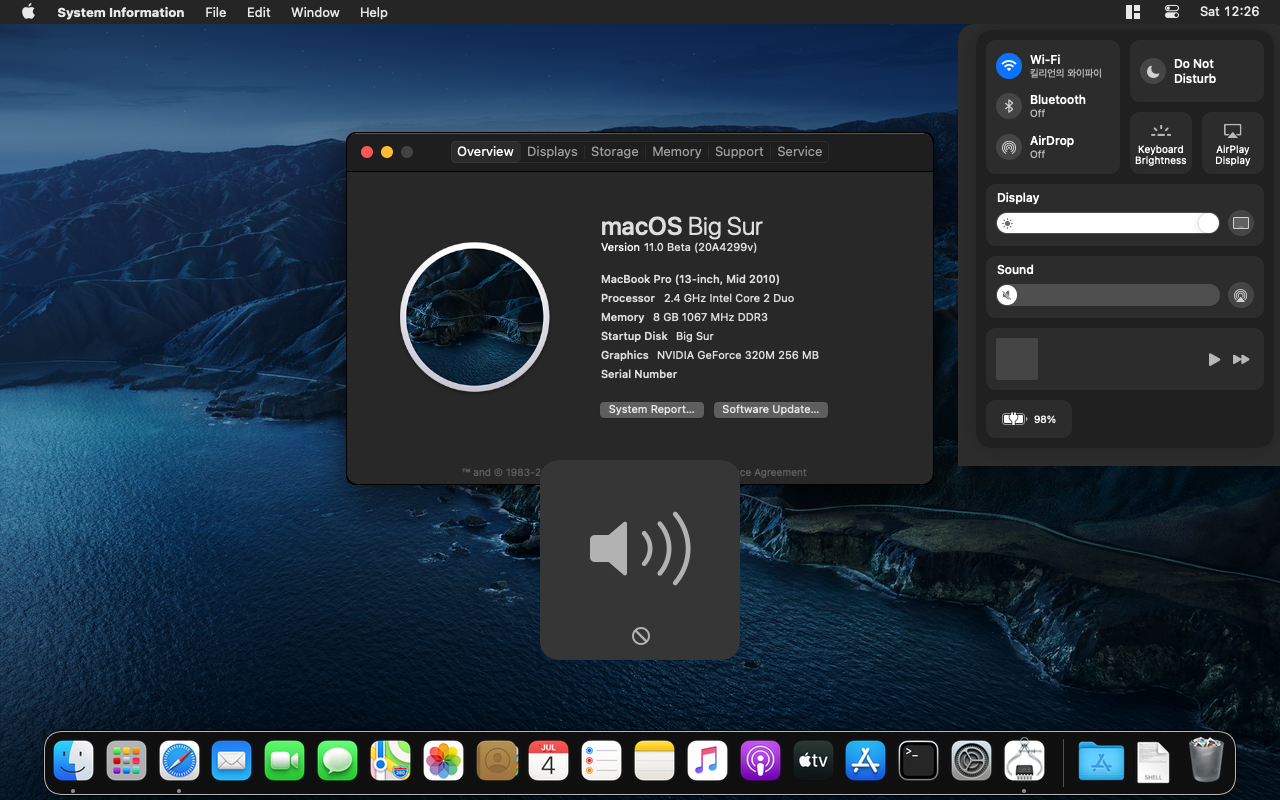Toggle Wi-Fi in Control Center
Image resolution: width=1280 pixels, height=800 pixels.
point(1009,66)
